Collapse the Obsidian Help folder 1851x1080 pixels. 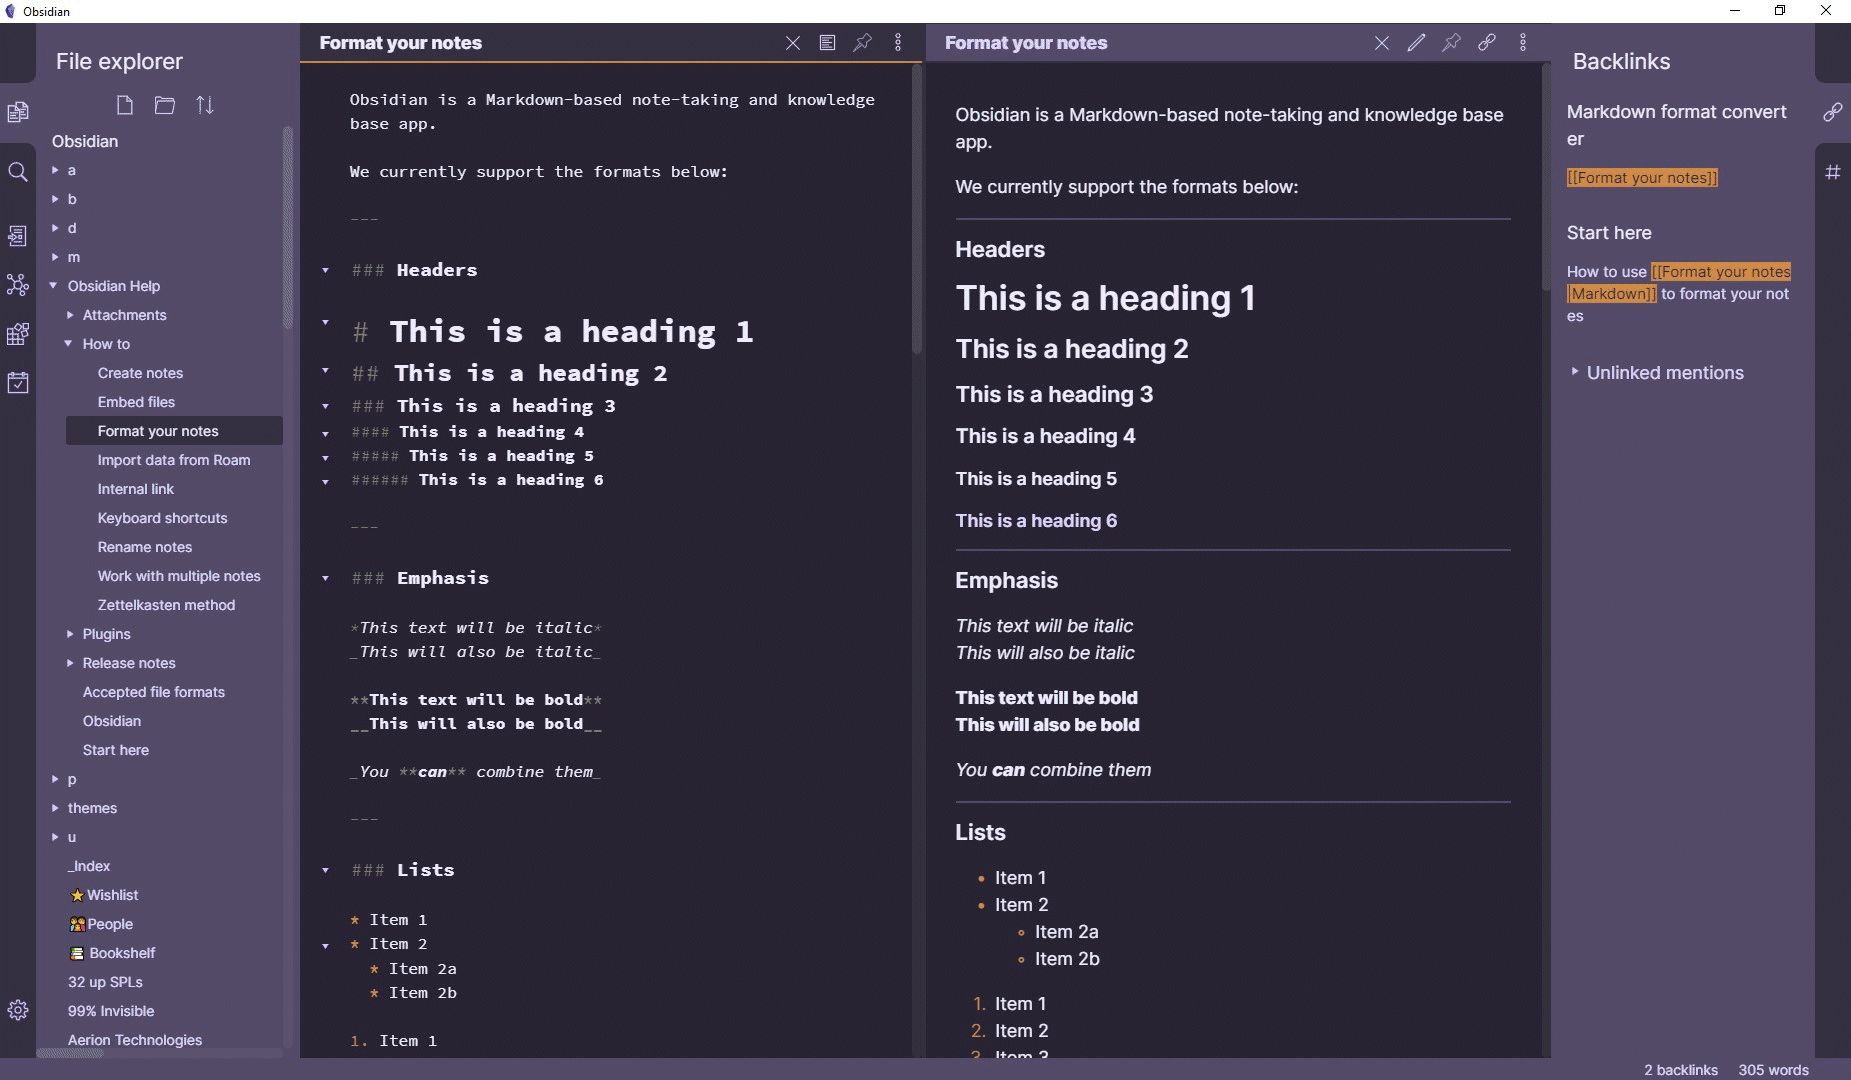click(54, 286)
